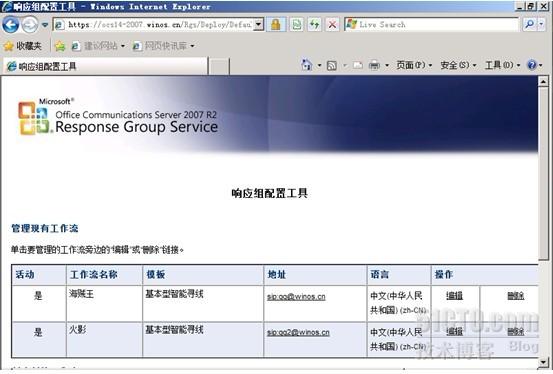
Task: Click the page scrollbar up arrow
Action: point(543,82)
